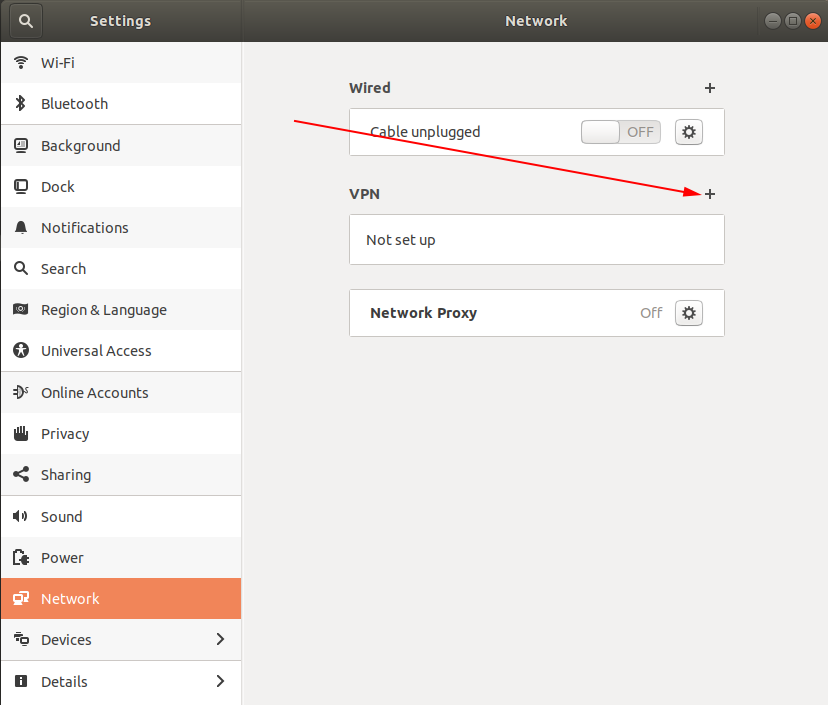The image size is (828, 705).
Task: Go to Notifications settings
Action: 84,228
